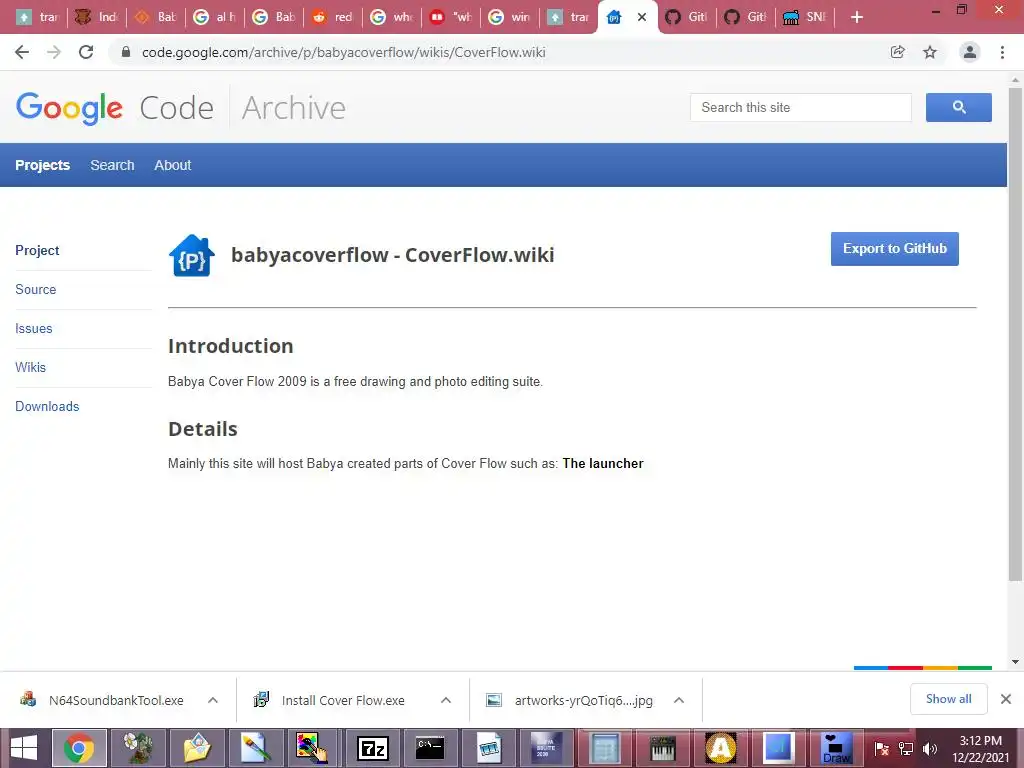This screenshot has width=1024, height=768.
Task: Click the blue {P} project house icon
Action: (191, 255)
